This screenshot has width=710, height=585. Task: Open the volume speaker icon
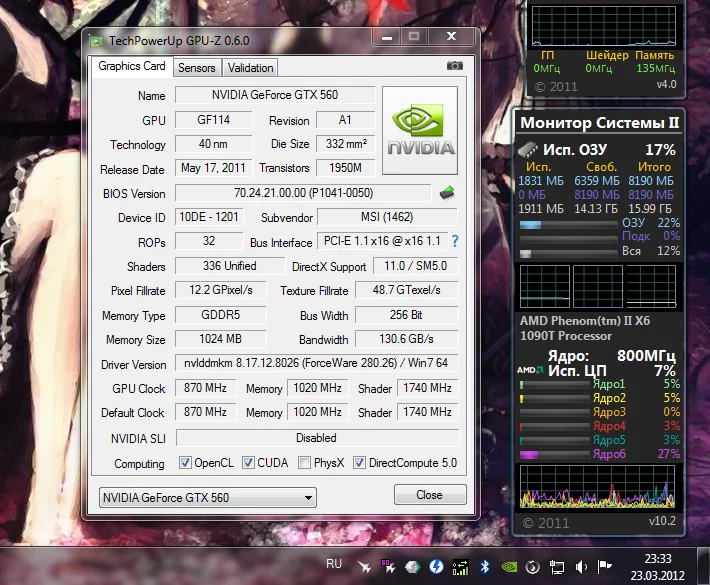581,567
